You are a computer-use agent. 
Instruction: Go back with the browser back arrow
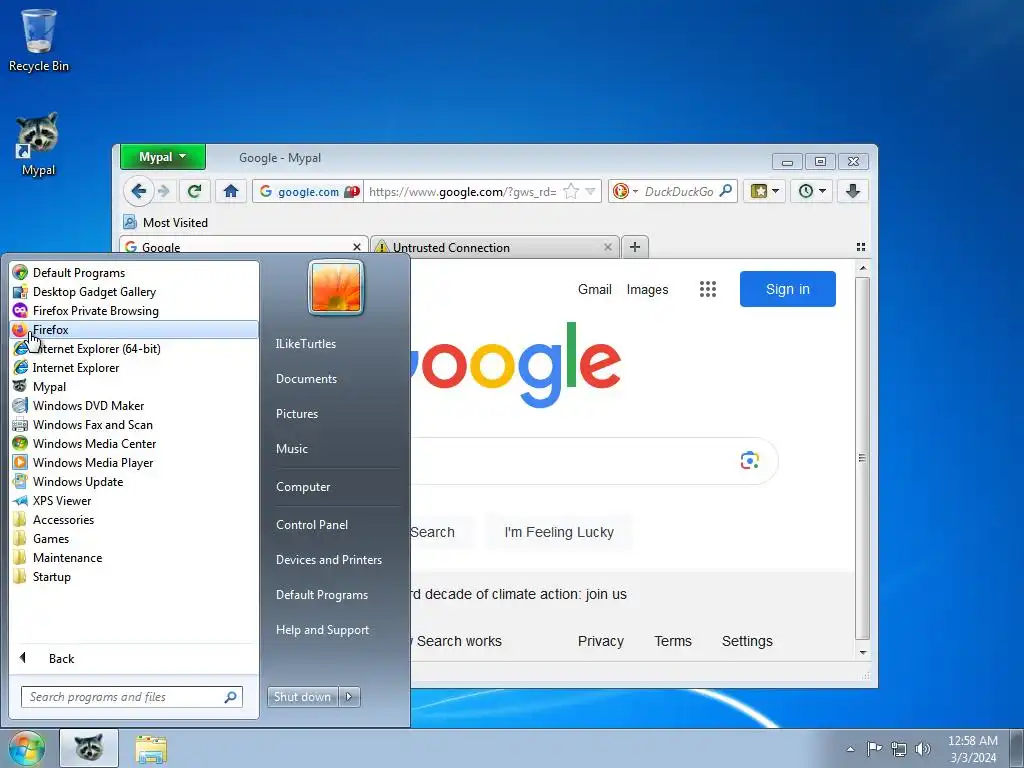[x=138, y=191]
